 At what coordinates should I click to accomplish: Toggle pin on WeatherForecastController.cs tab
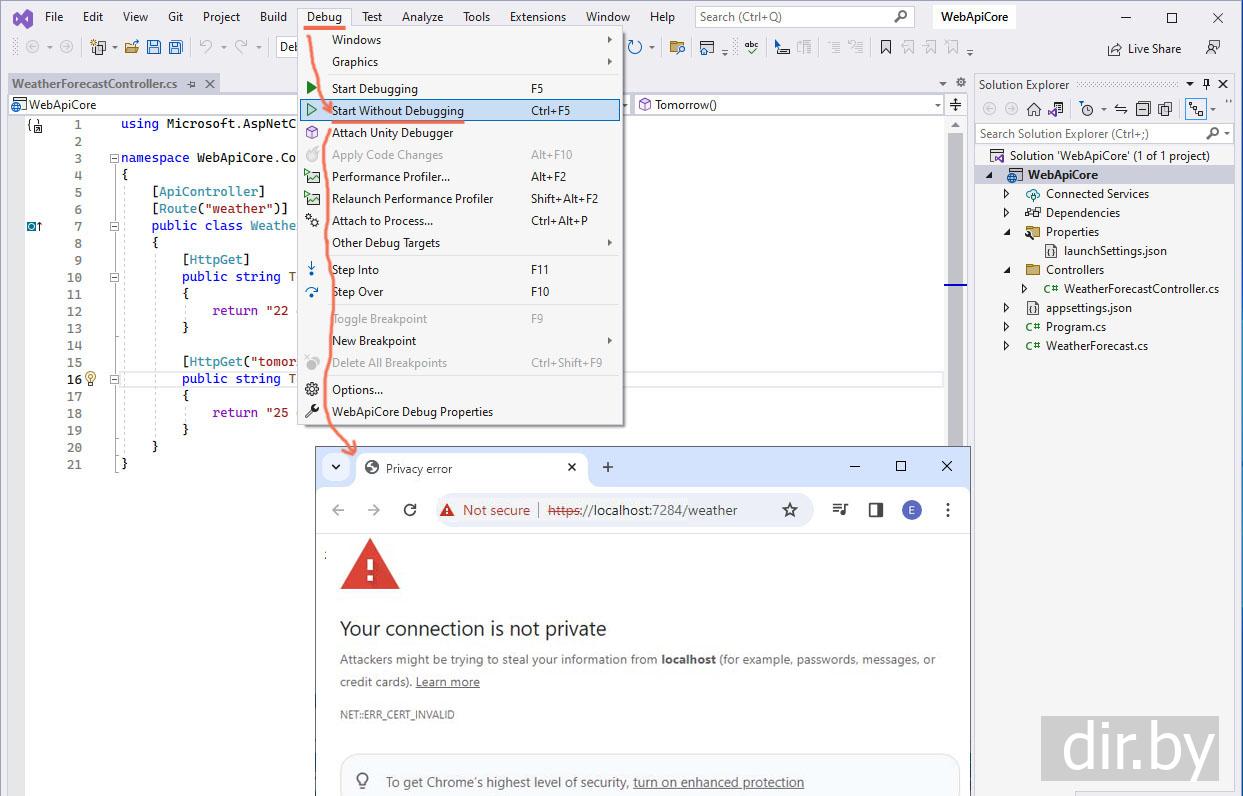[191, 84]
